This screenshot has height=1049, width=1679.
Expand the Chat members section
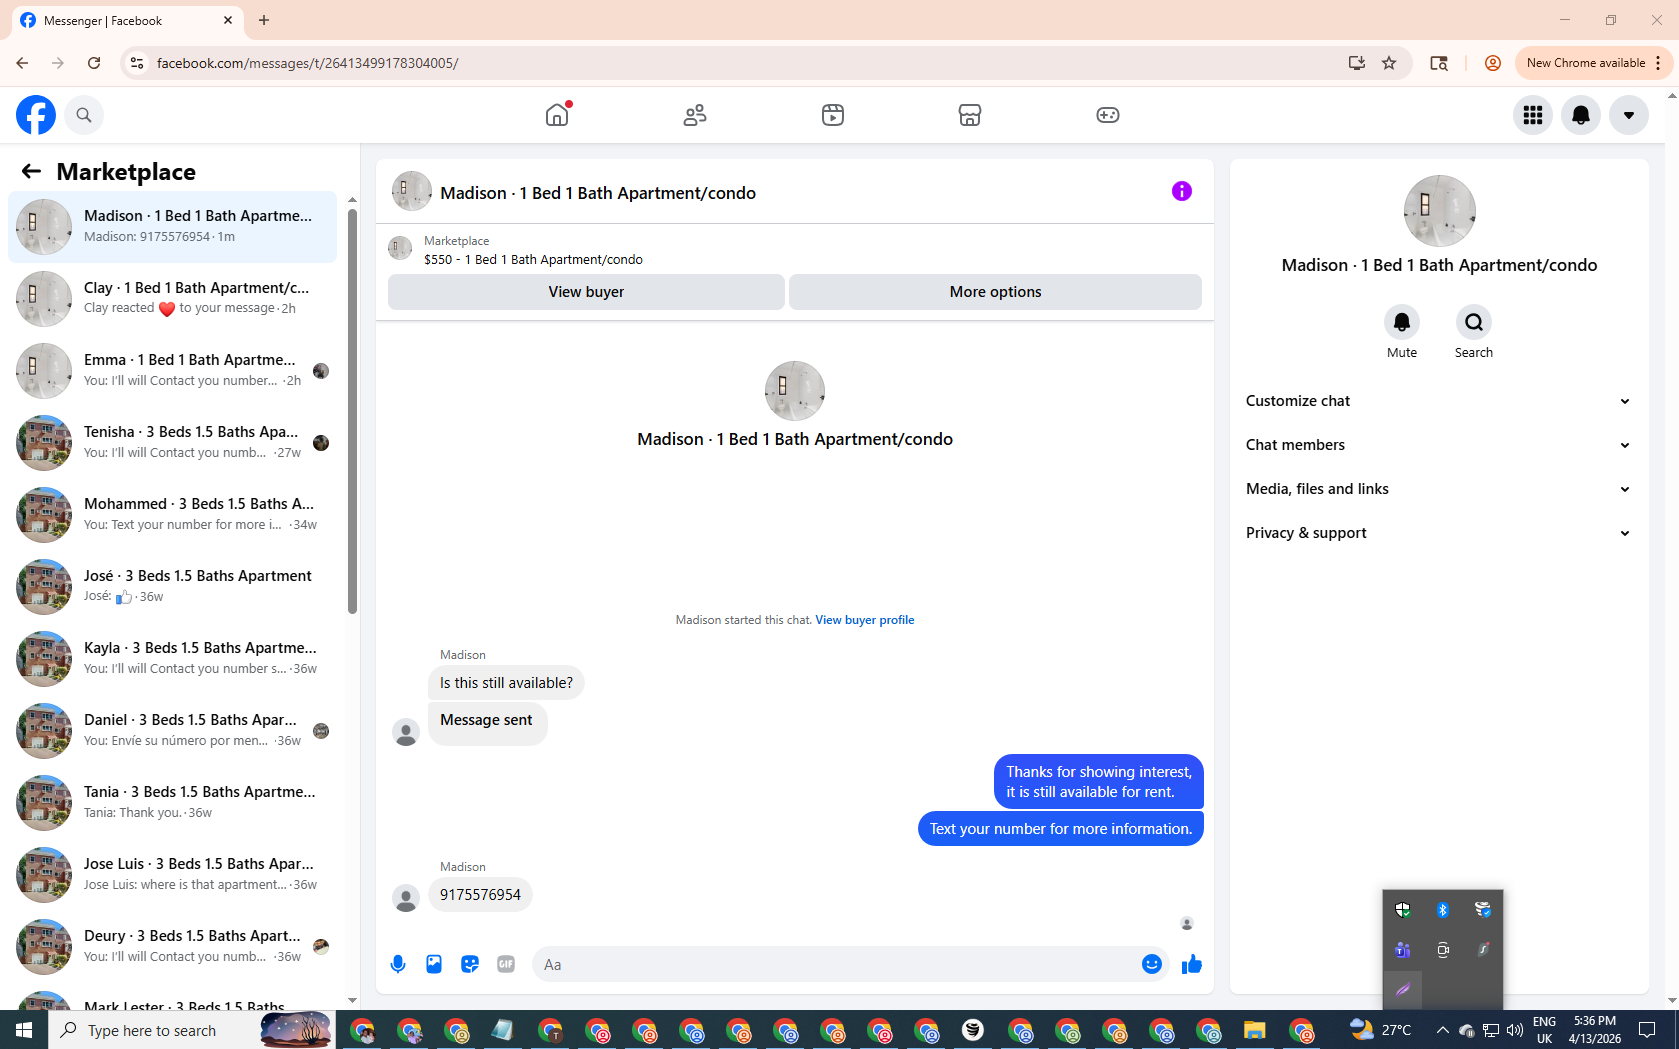pyautogui.click(x=1439, y=445)
